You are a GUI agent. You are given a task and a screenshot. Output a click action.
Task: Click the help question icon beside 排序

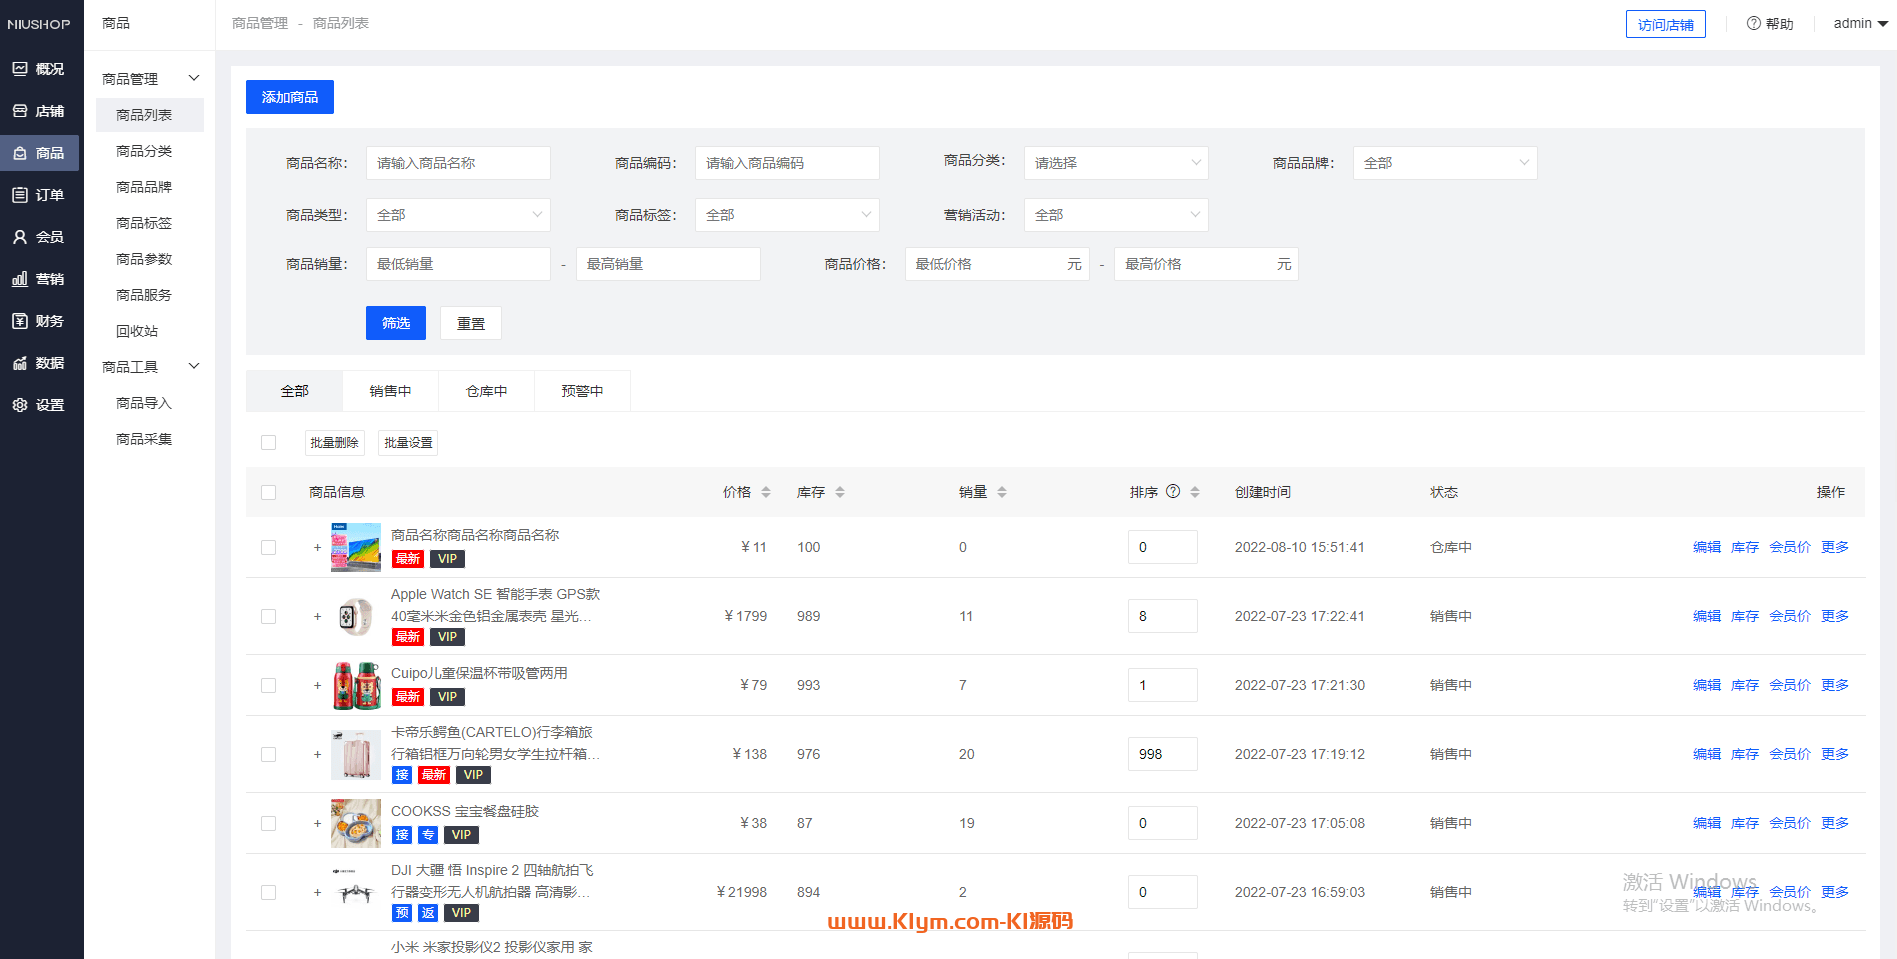tap(1173, 491)
